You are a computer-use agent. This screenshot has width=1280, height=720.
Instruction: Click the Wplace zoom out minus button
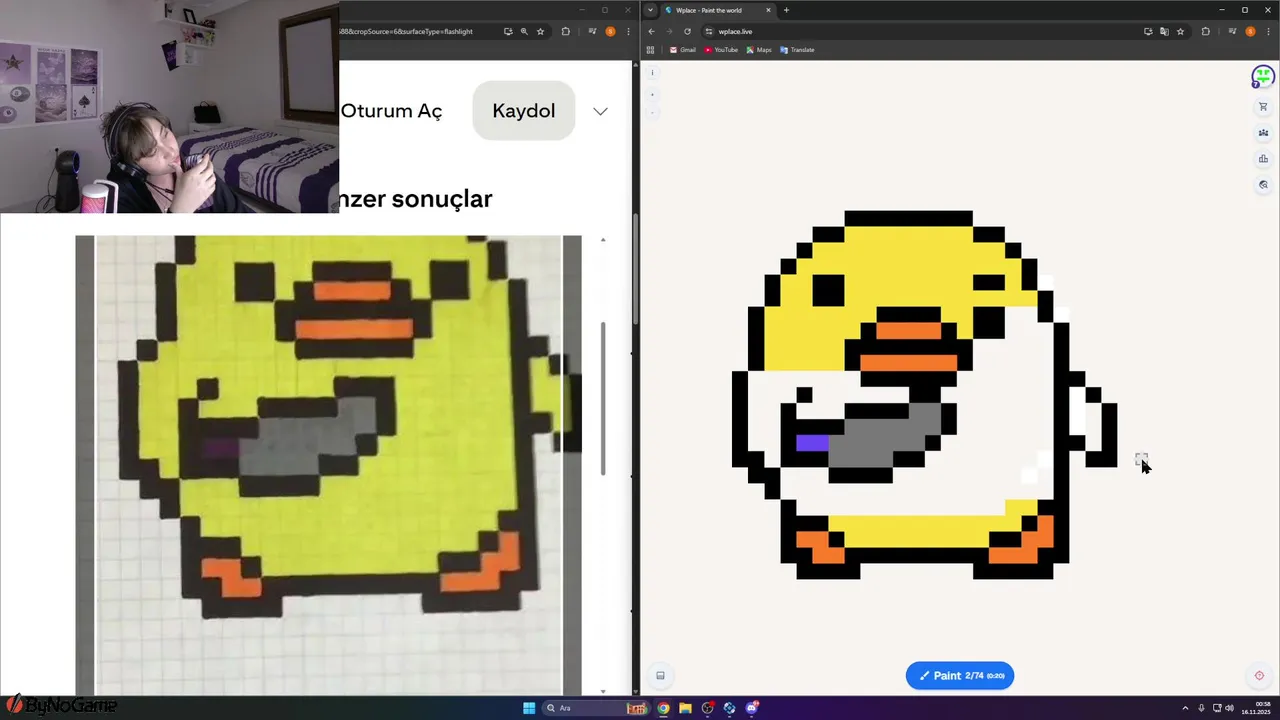[x=652, y=112]
